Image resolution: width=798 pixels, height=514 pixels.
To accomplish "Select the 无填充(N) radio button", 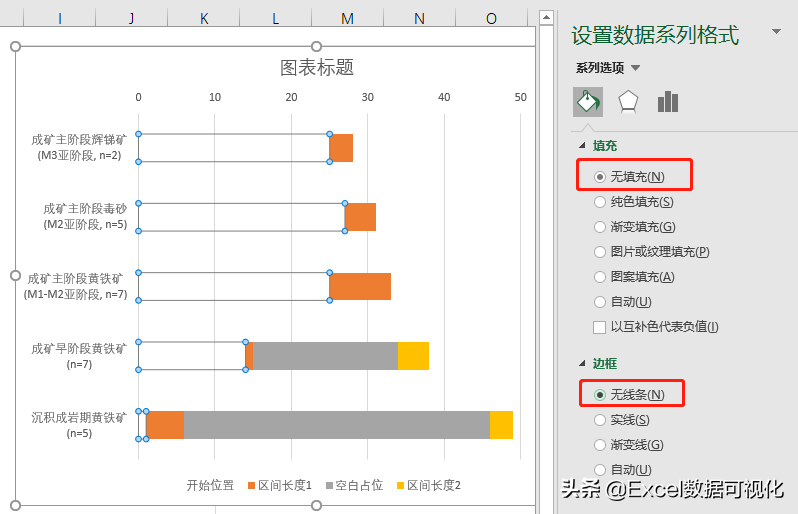I will click(x=600, y=177).
